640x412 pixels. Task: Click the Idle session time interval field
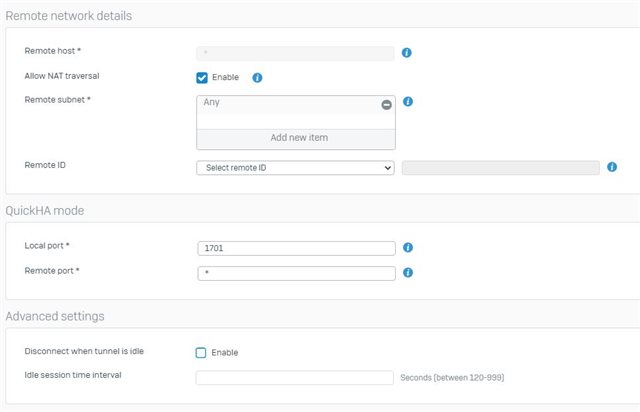[294, 378]
